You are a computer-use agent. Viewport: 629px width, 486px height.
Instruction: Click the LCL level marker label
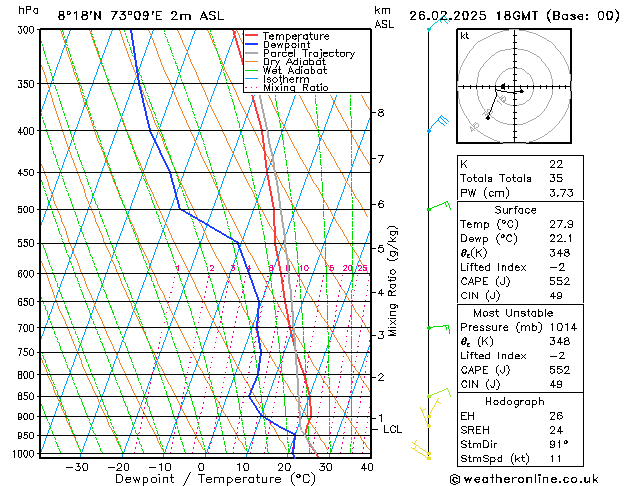[392, 429]
